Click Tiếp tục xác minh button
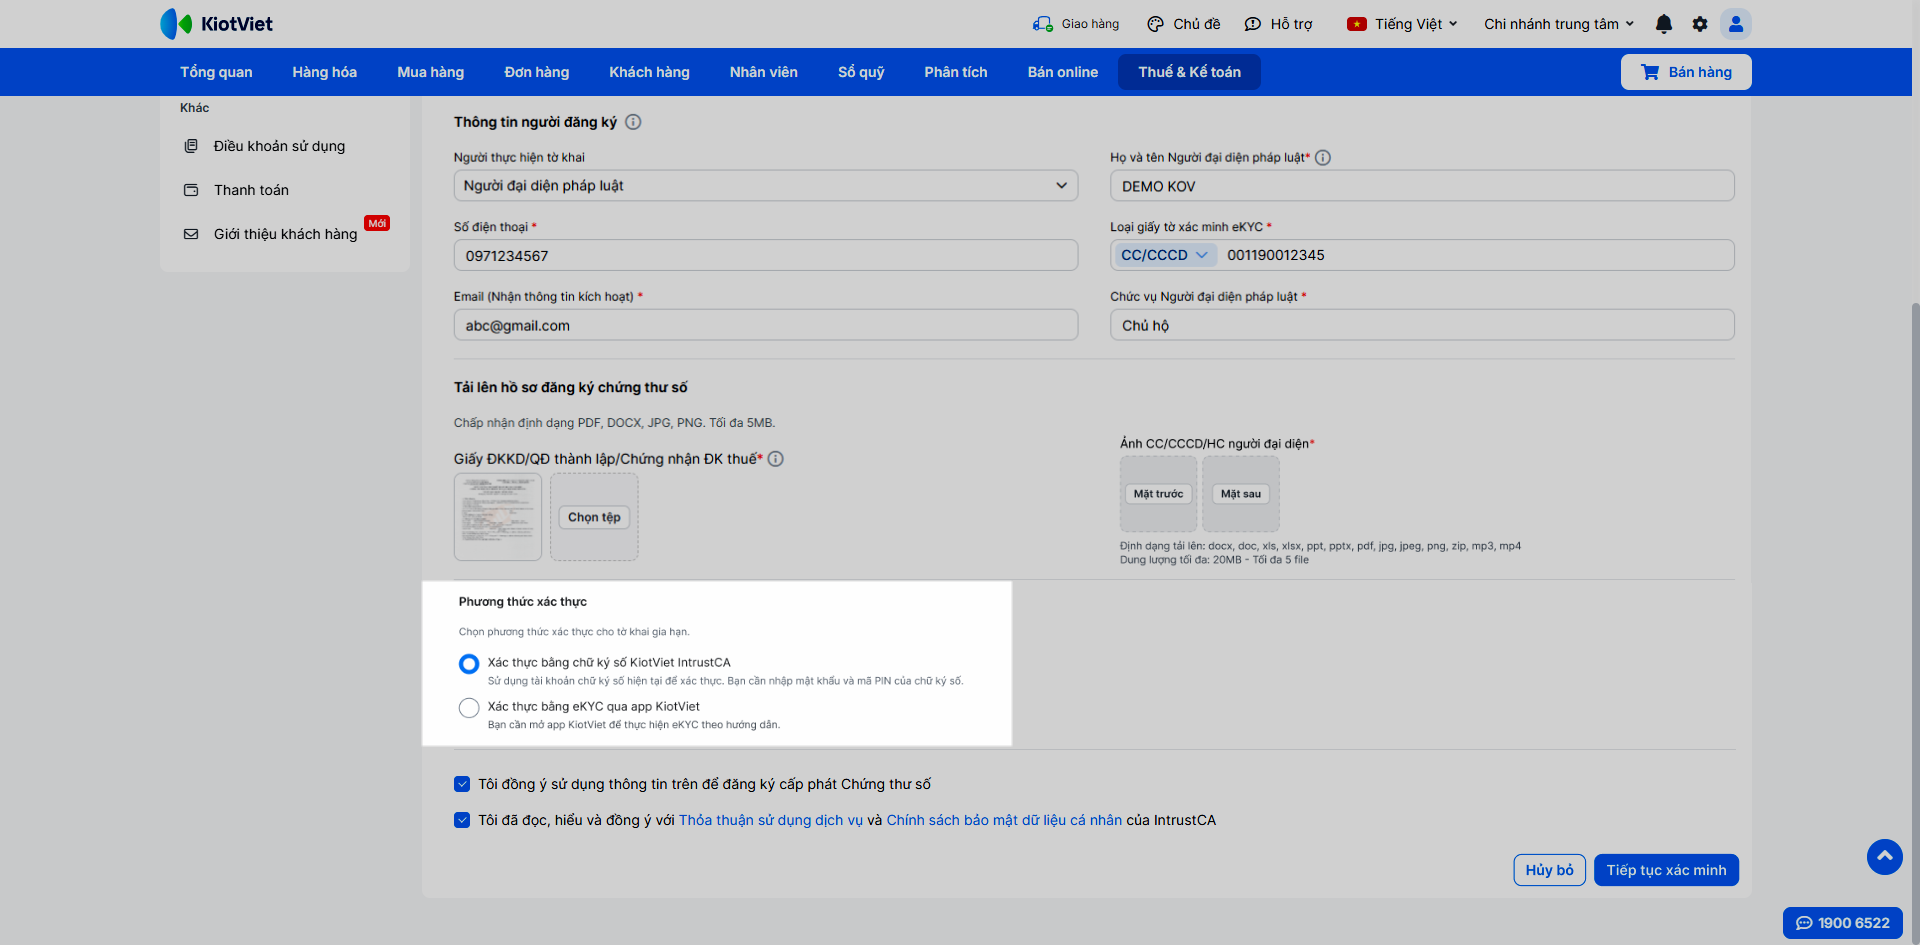The width and height of the screenshot is (1920, 945). point(1666,870)
